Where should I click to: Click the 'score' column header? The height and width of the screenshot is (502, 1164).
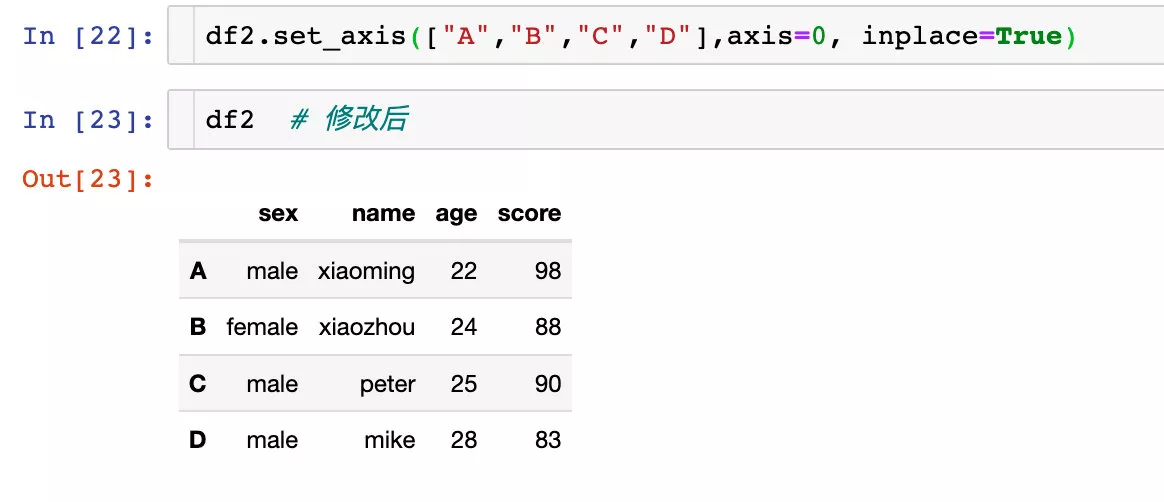pos(529,214)
